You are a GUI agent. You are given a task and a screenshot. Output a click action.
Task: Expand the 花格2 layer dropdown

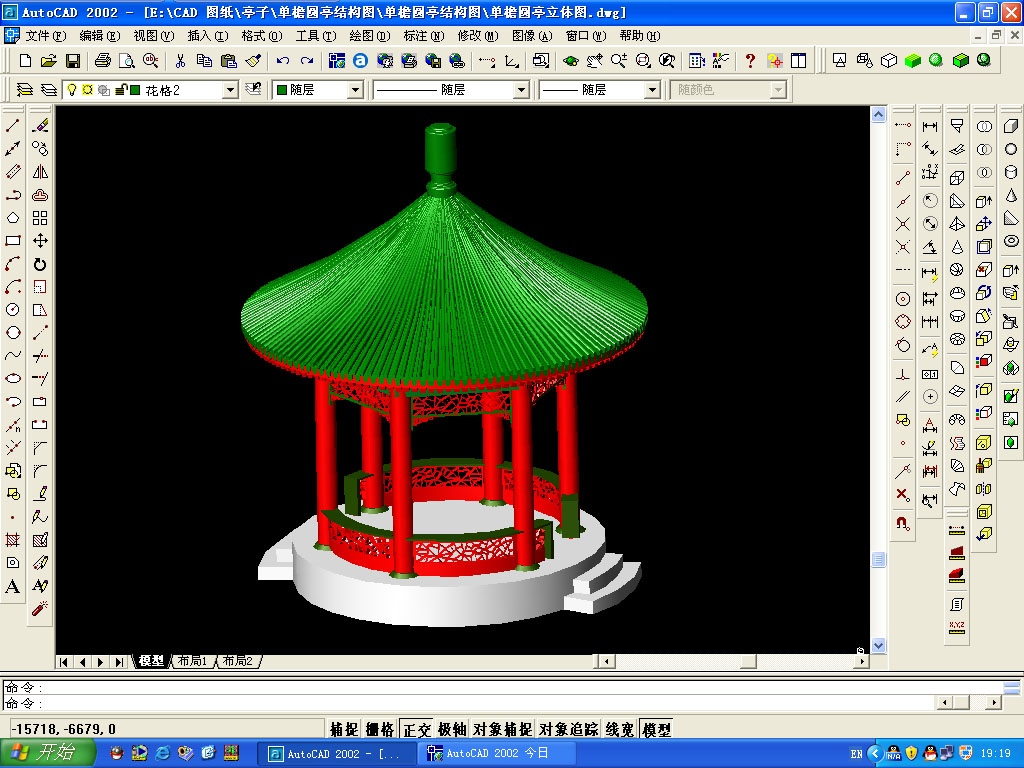pos(230,90)
